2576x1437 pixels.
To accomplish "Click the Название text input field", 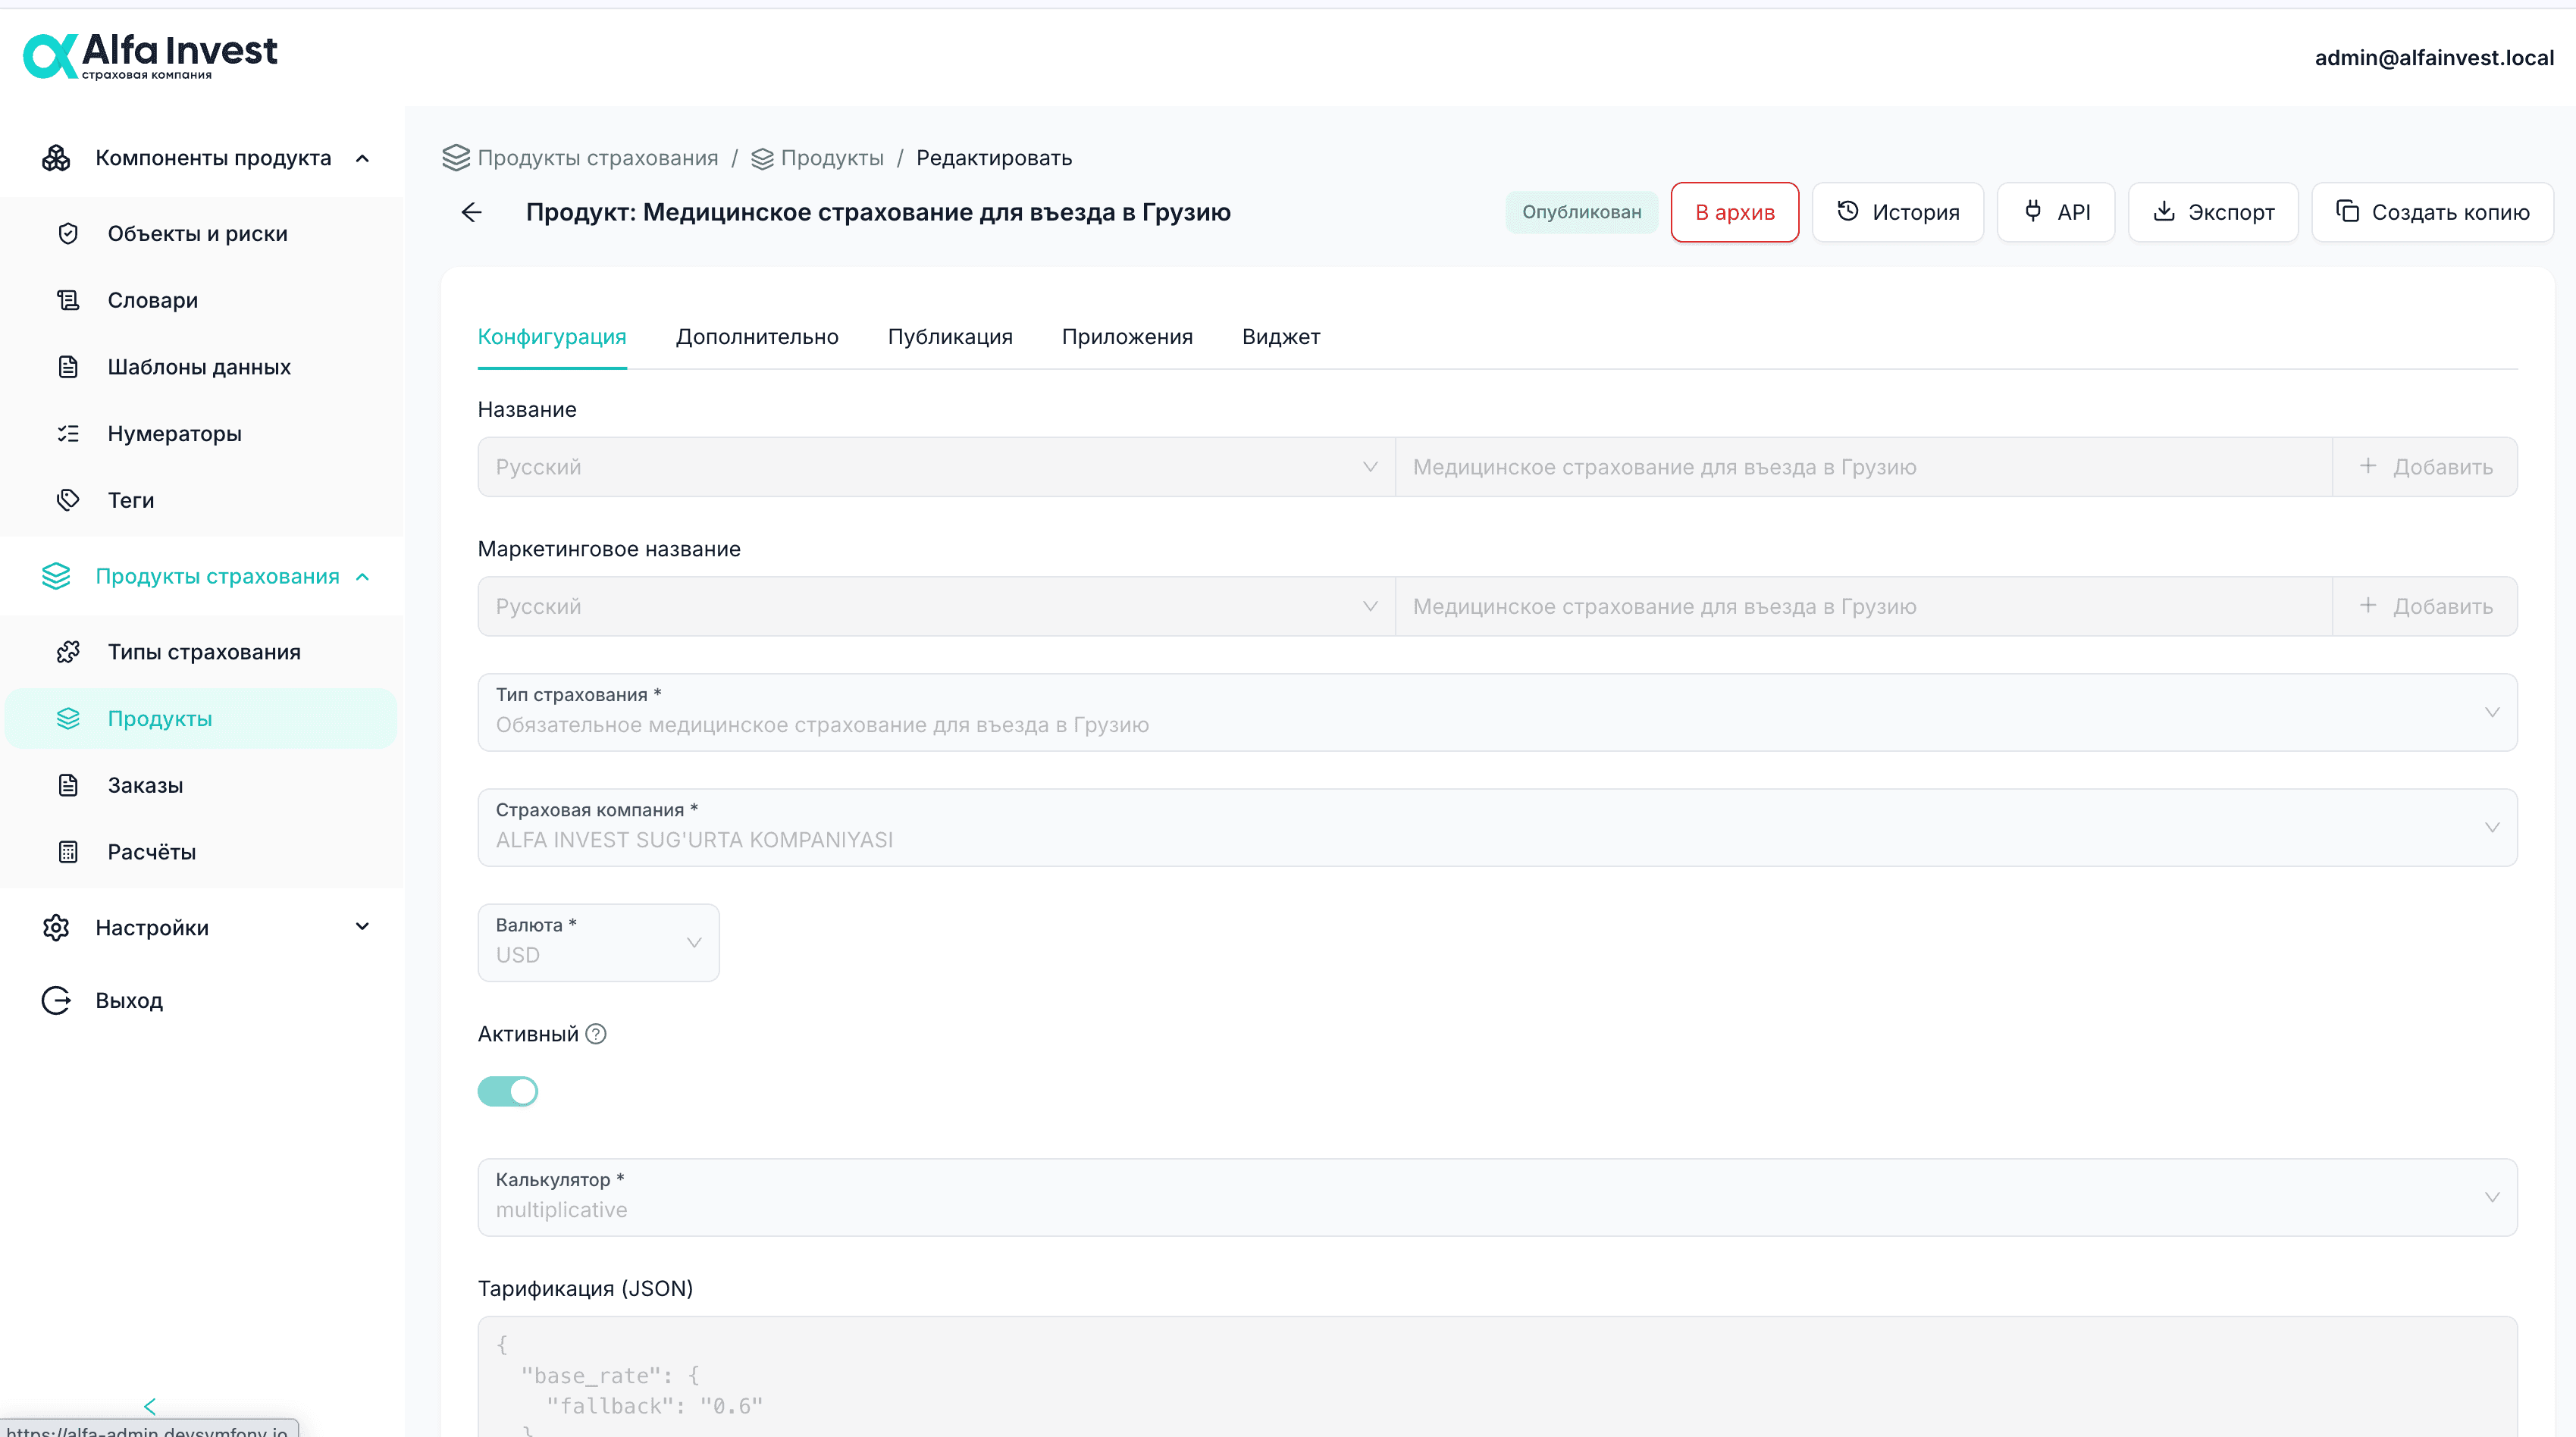I will tap(1863, 467).
